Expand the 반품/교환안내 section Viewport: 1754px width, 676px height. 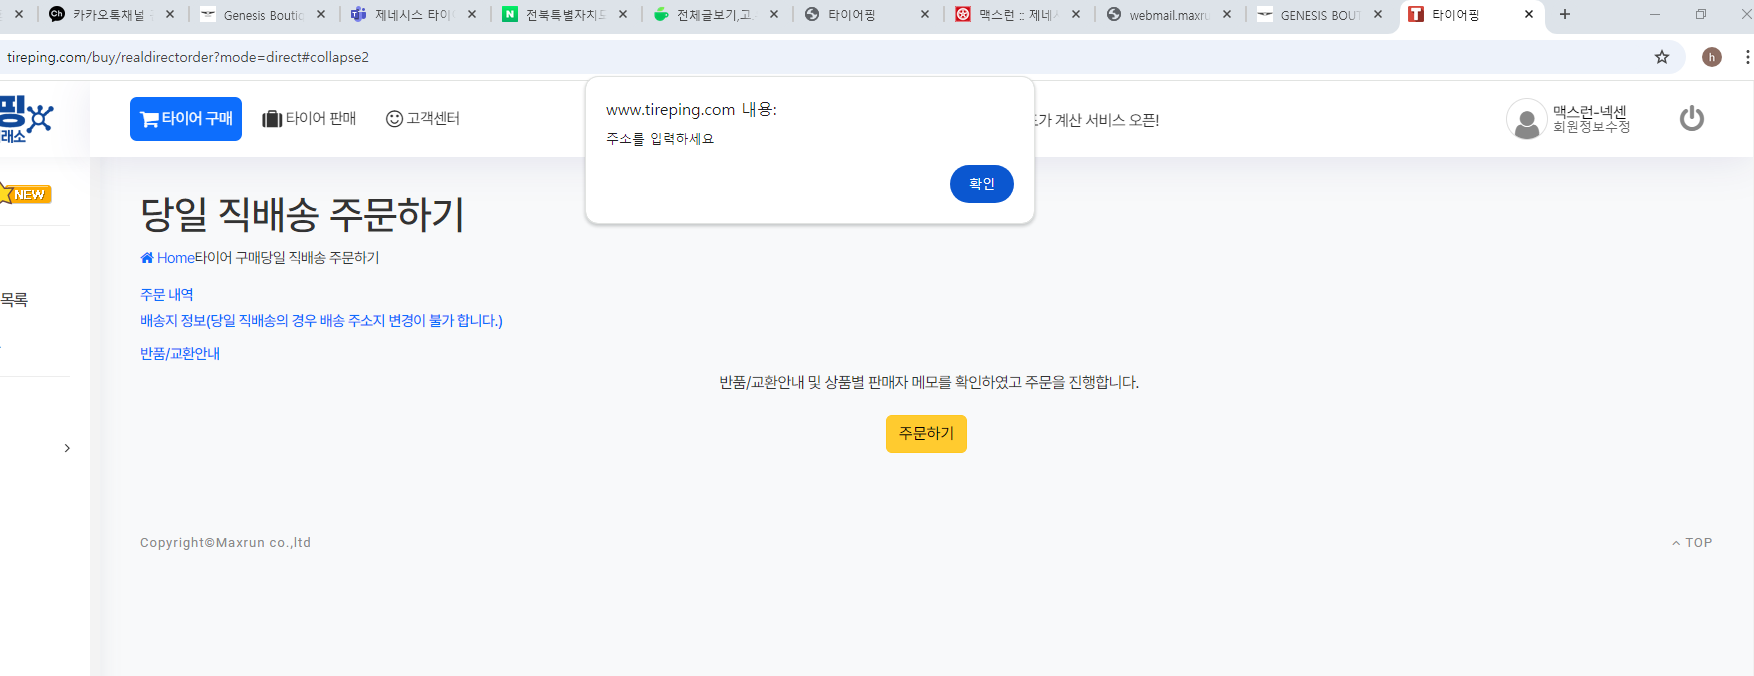click(x=180, y=354)
